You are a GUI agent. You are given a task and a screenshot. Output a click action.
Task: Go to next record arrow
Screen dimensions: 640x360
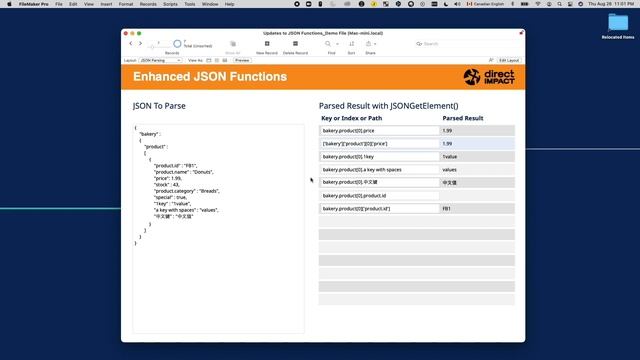[140, 43]
